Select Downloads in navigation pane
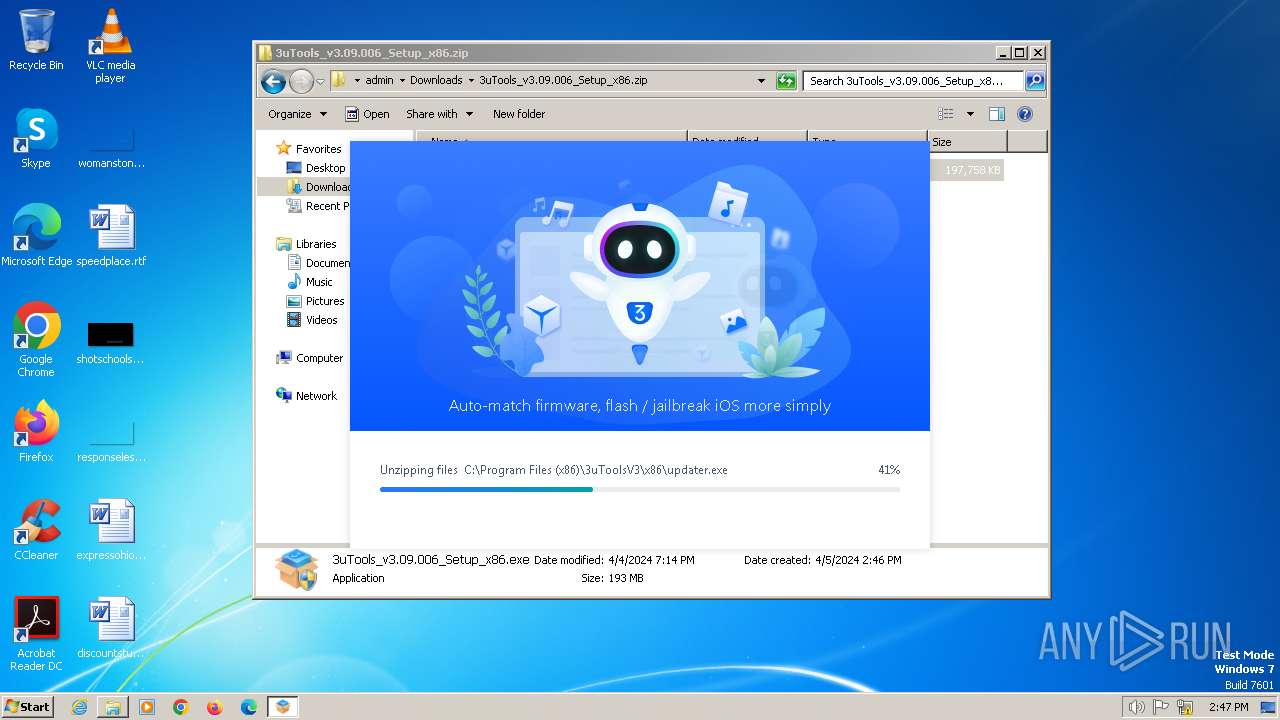This screenshot has height=720, width=1280. tap(318, 187)
